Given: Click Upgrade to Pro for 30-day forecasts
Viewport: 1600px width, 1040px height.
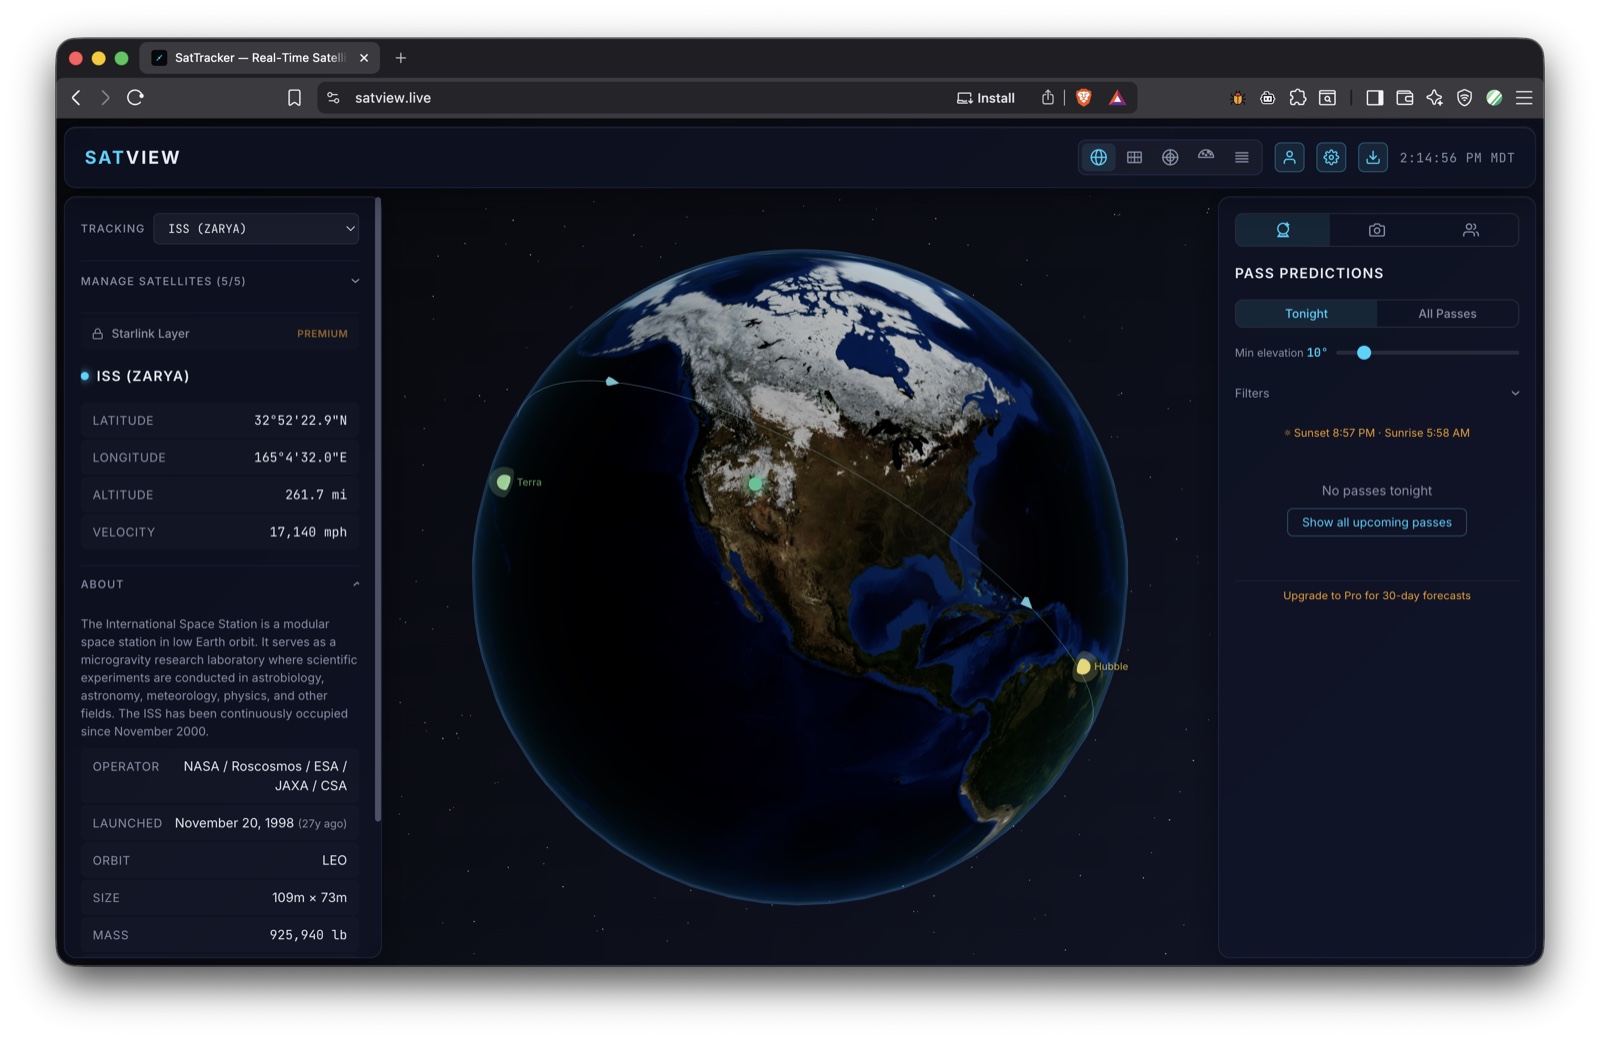Looking at the screenshot, I should tap(1377, 595).
